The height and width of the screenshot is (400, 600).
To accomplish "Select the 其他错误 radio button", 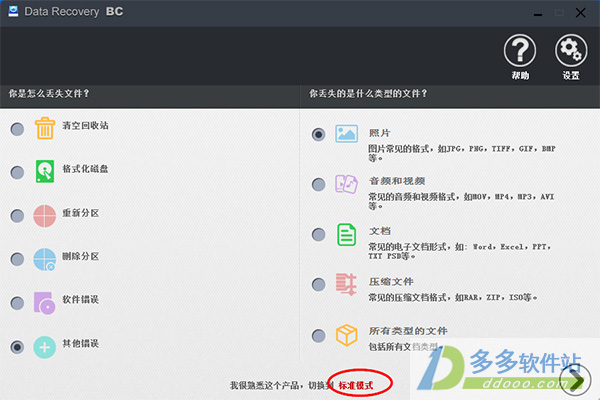I will (17, 347).
